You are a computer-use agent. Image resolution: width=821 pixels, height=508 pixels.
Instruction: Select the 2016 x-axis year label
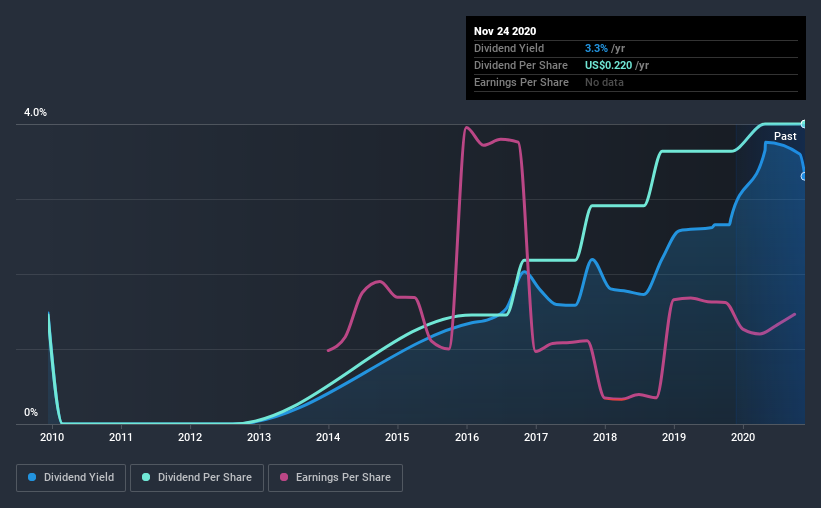pyautogui.click(x=467, y=437)
